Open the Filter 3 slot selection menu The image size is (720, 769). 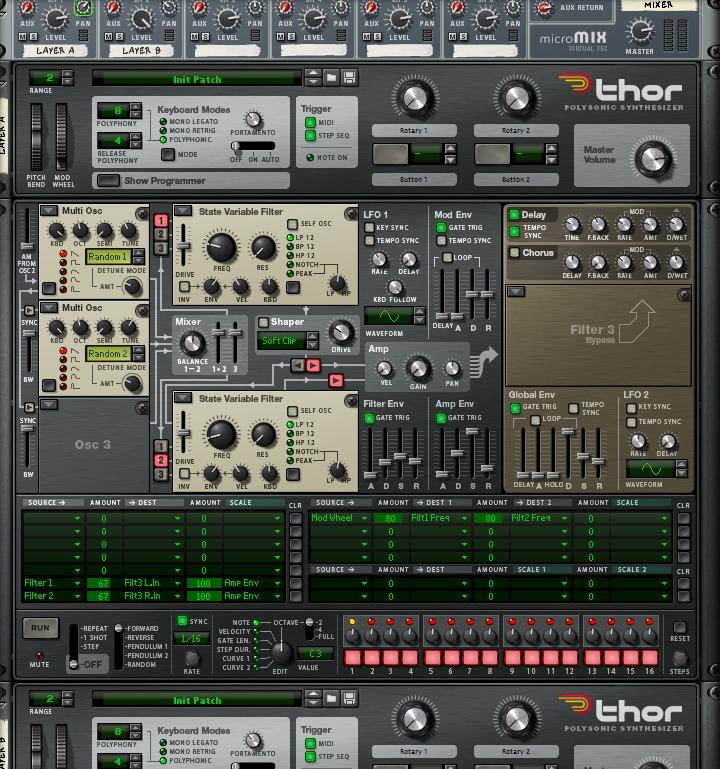(516, 291)
